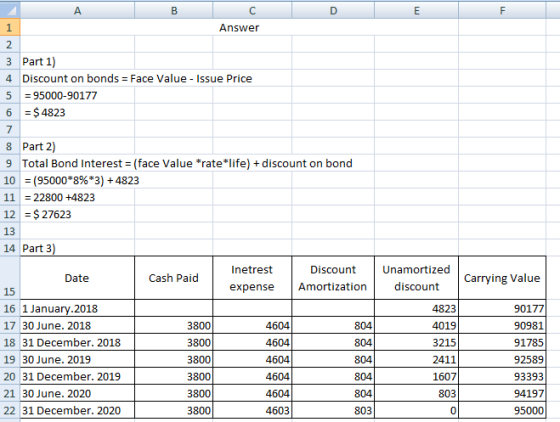Click the 'Cash Paid' table header cell
Viewport: 560px width, 422px height.
174,277
